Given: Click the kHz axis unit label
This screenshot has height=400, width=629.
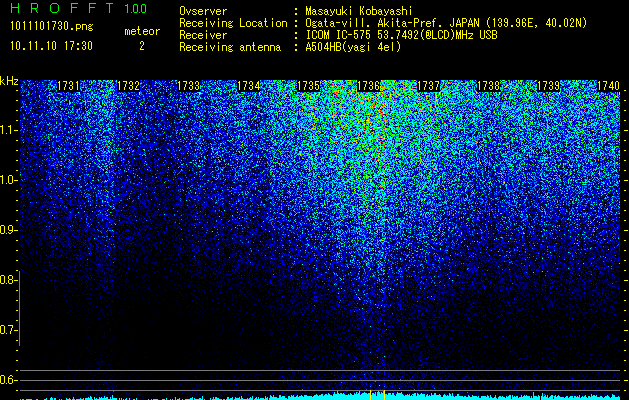Looking at the screenshot, I should (x=9, y=81).
